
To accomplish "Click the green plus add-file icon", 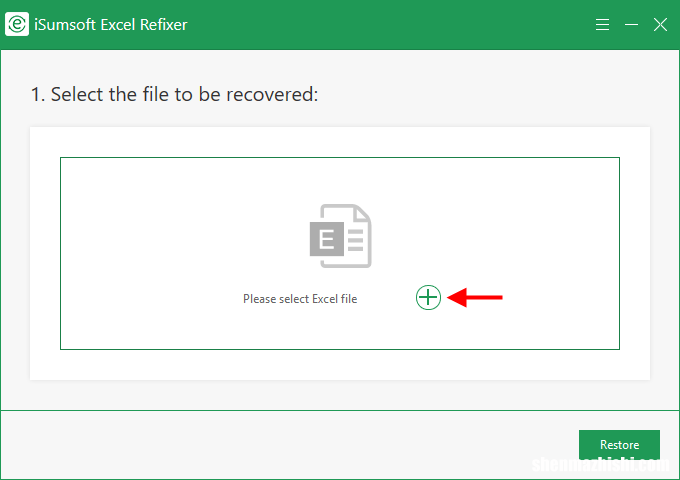I will pyautogui.click(x=428, y=297).
